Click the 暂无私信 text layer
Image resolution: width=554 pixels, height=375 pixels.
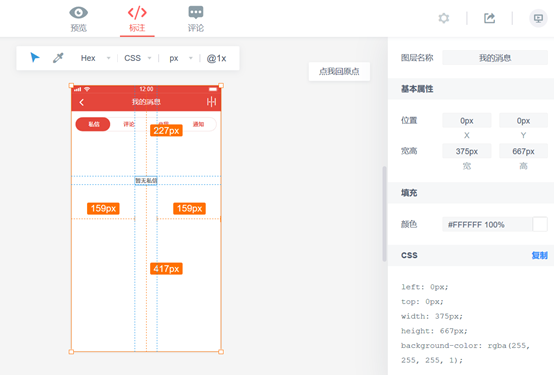(146, 181)
